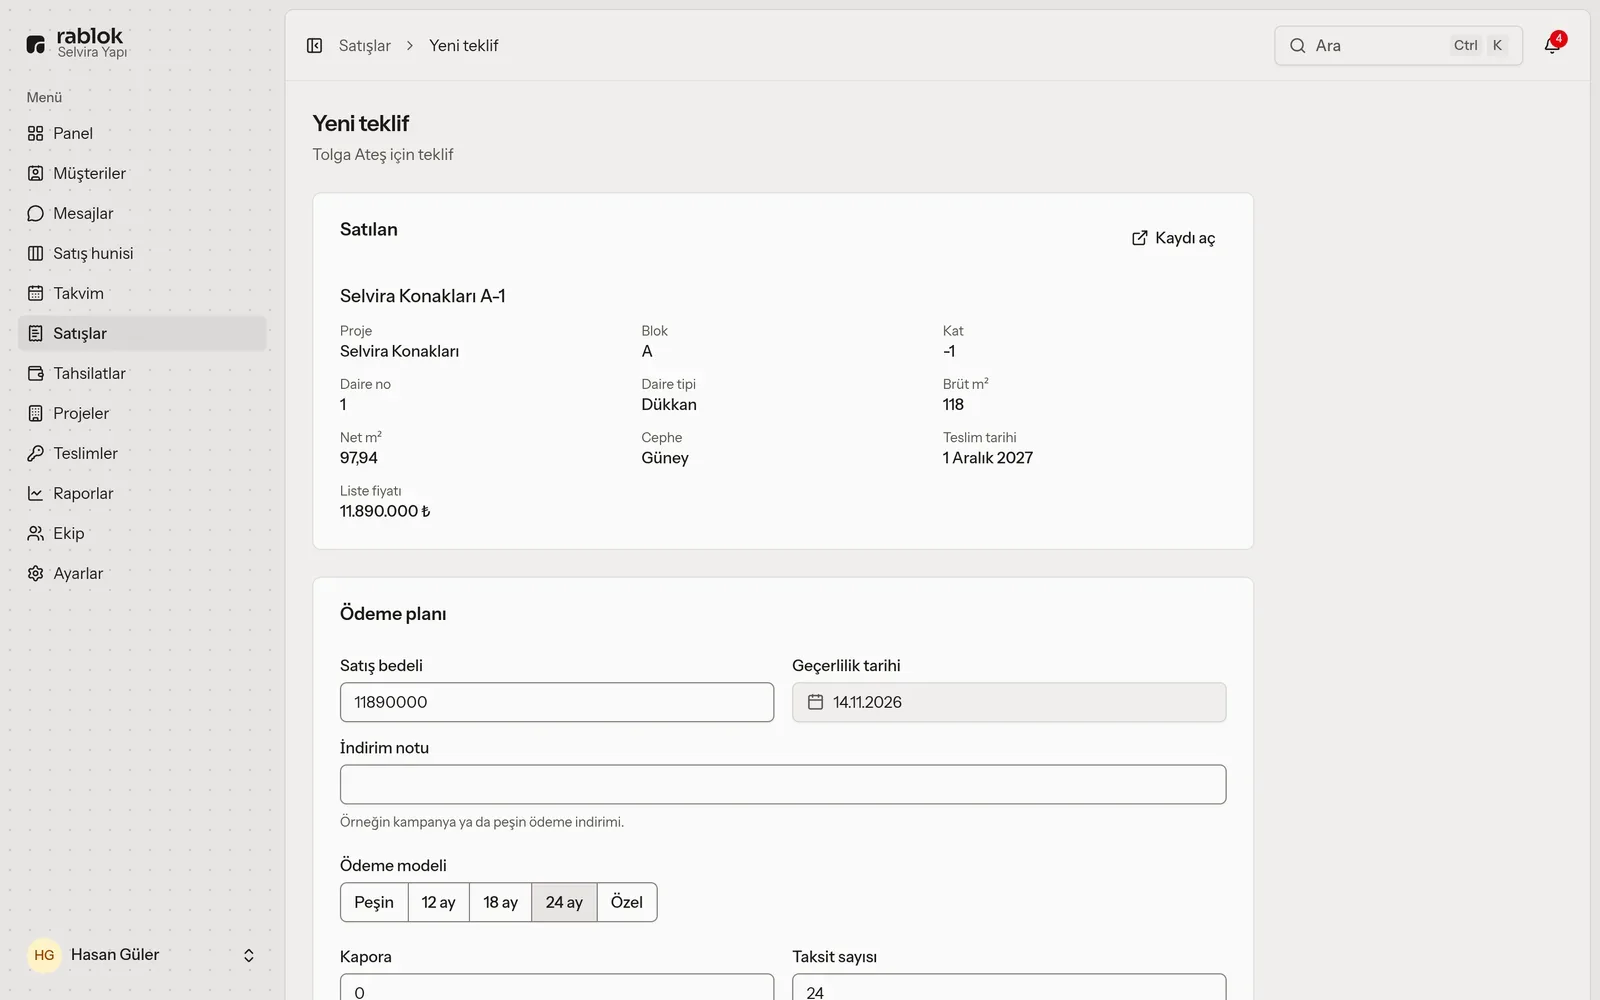
Task: Click the Kapora input field
Action: [557, 987]
